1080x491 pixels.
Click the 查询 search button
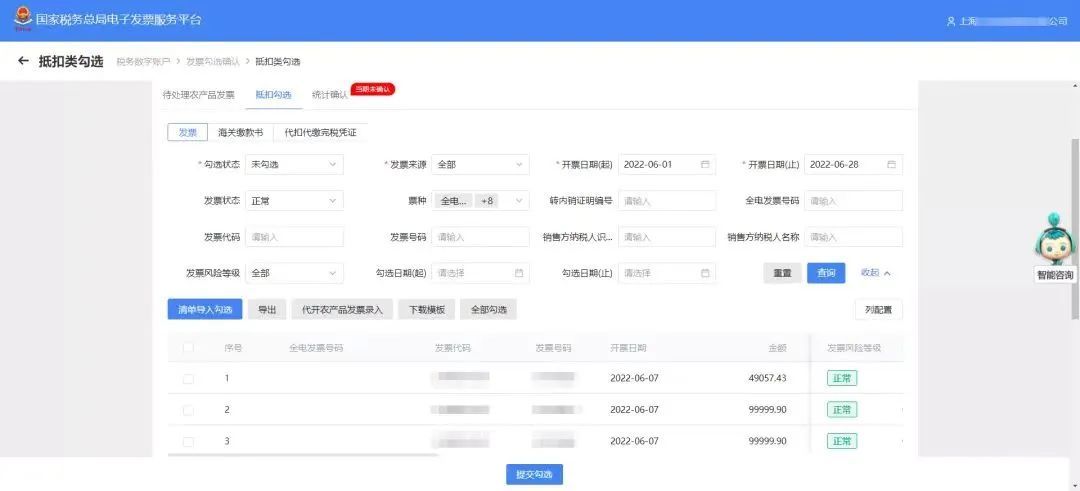click(826, 273)
